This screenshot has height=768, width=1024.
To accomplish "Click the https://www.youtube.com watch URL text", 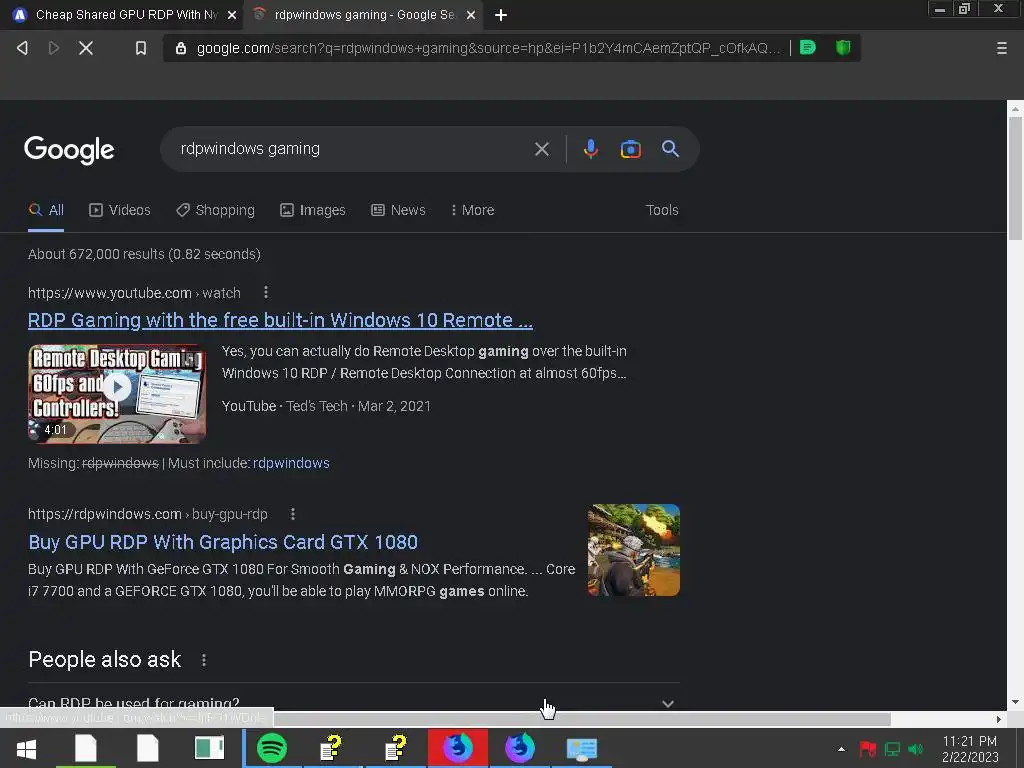I will tap(134, 293).
